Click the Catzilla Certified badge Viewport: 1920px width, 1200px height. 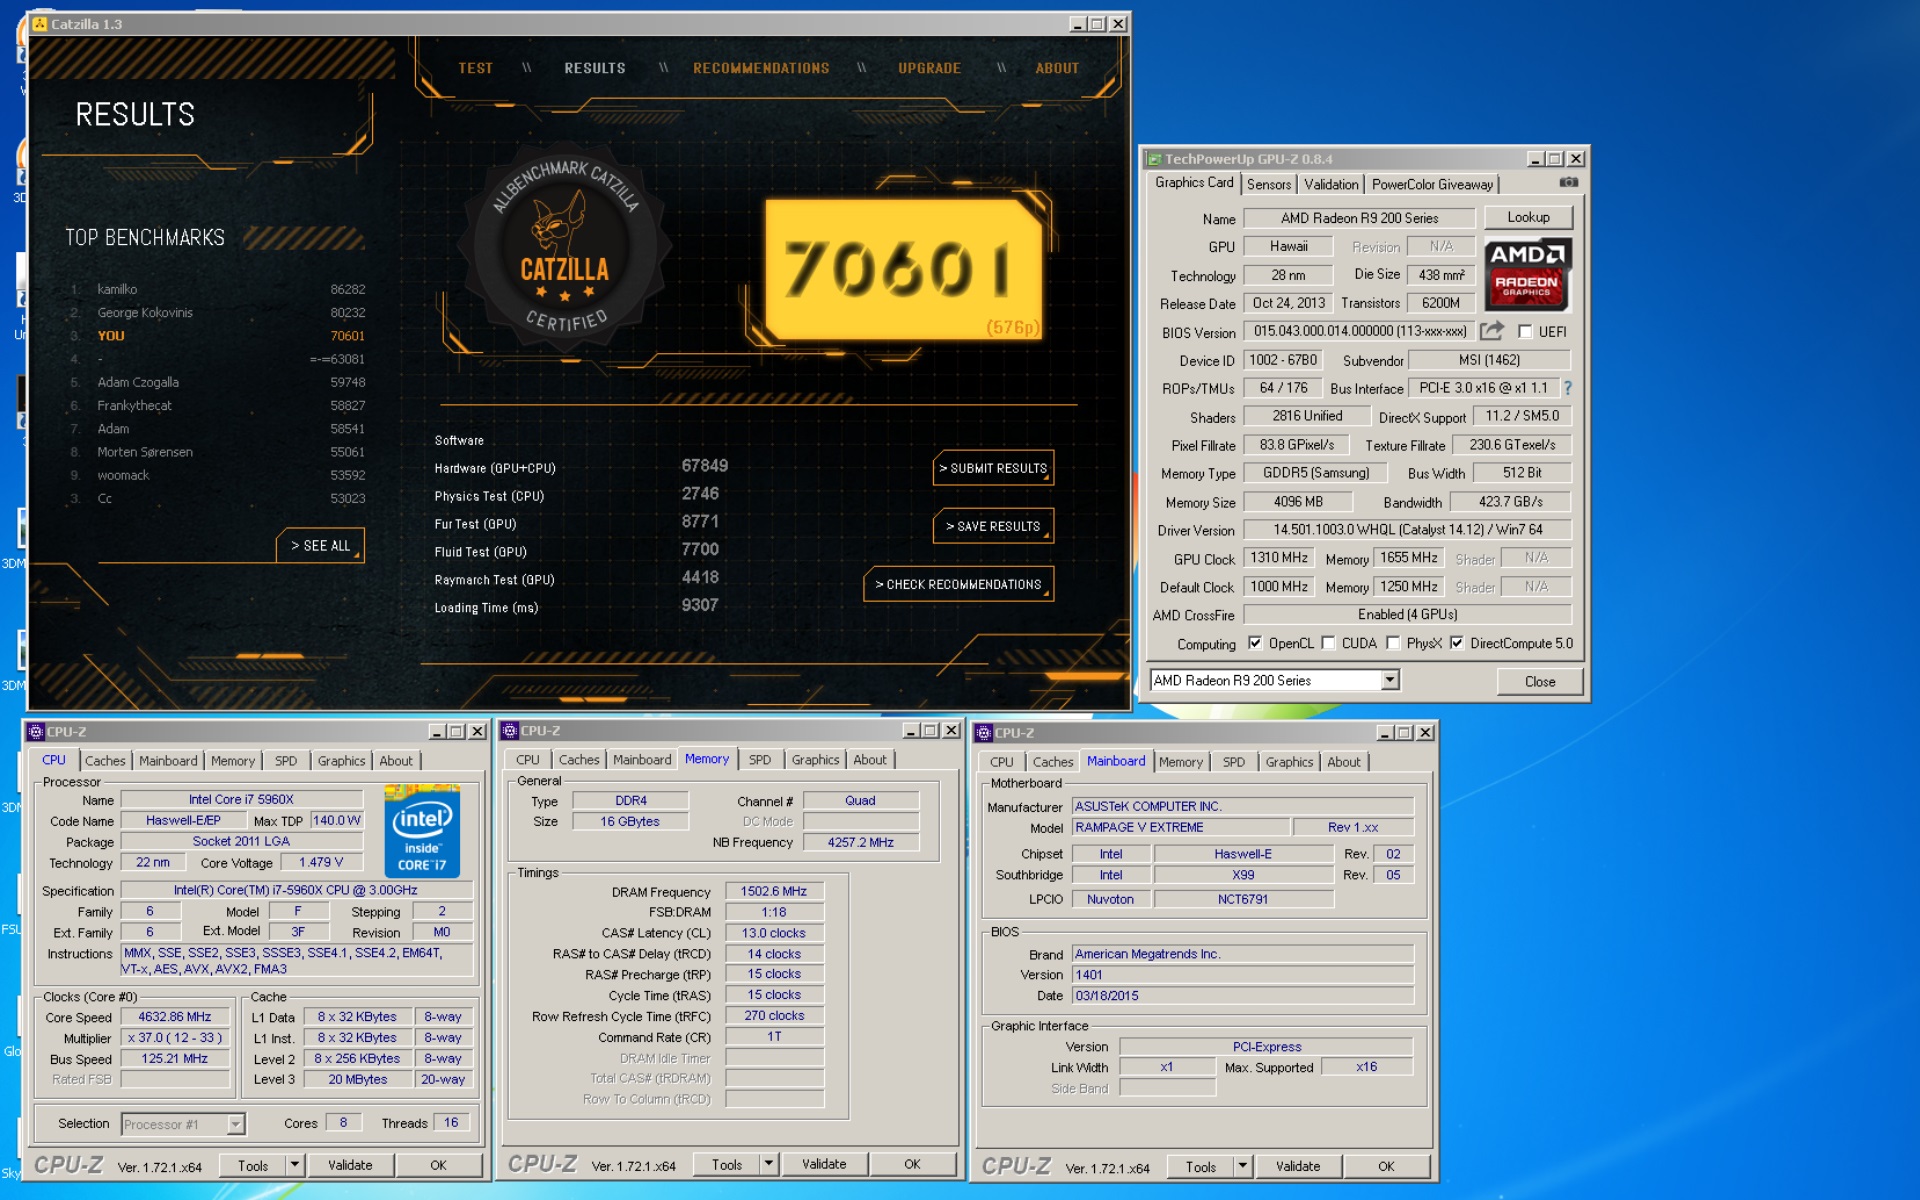coord(564,246)
